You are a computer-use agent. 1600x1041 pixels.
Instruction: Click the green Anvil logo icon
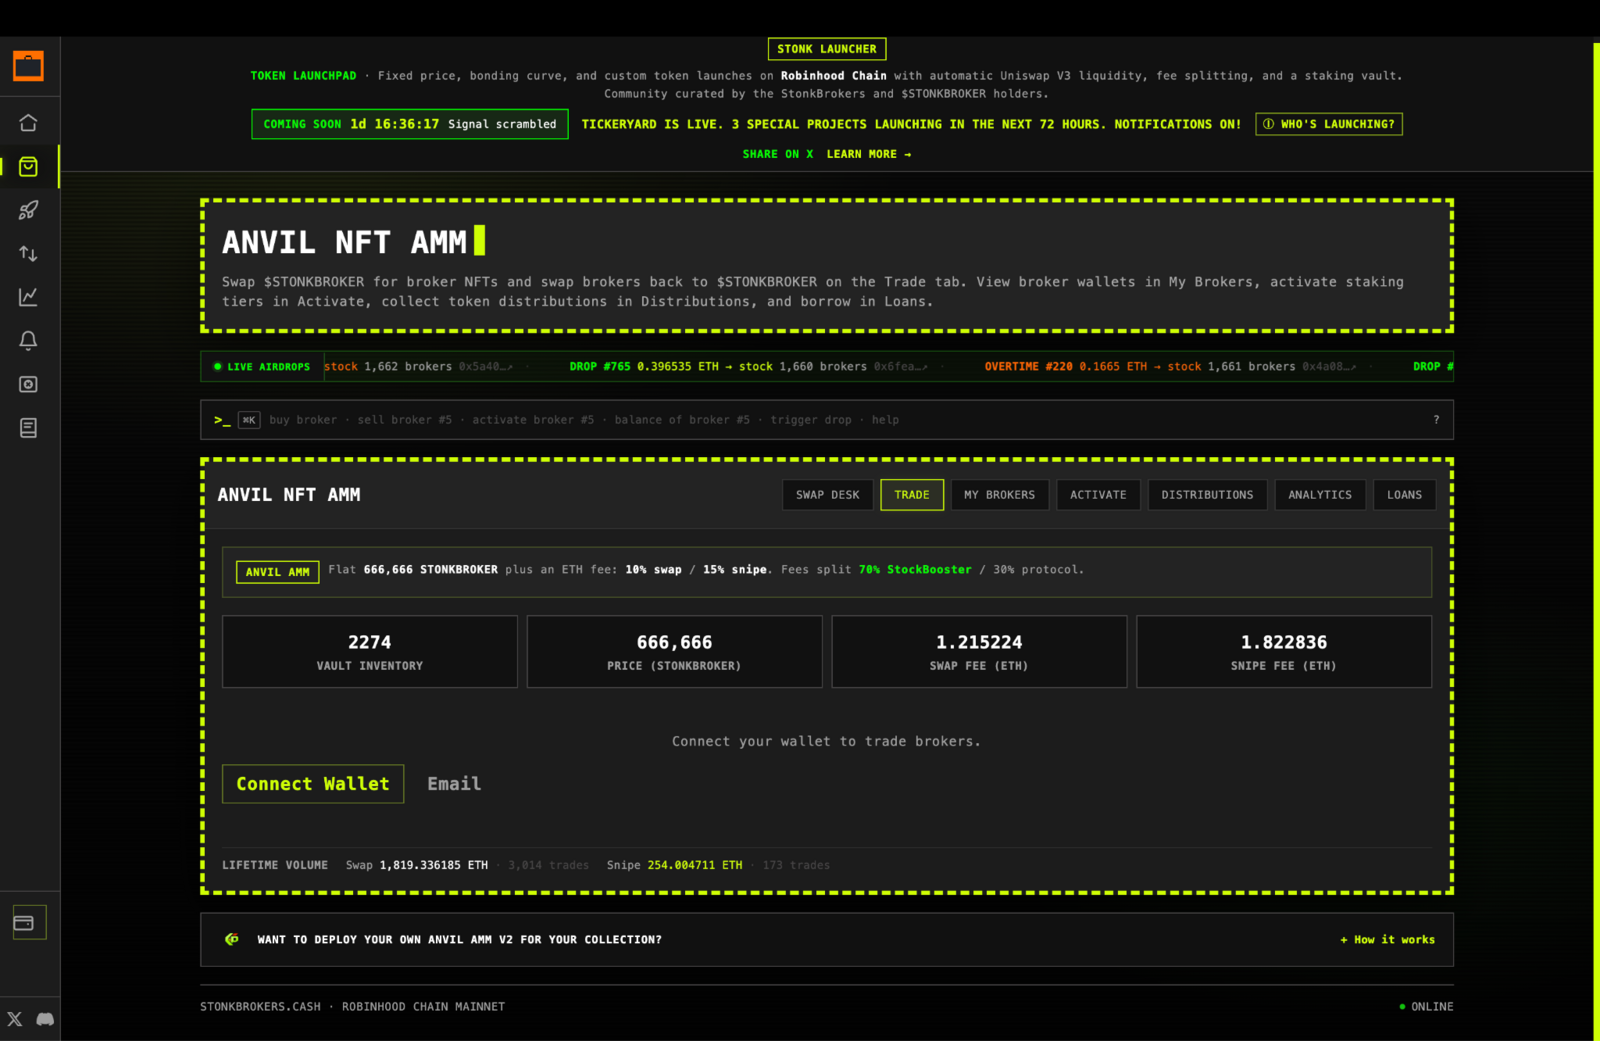[x=232, y=939]
